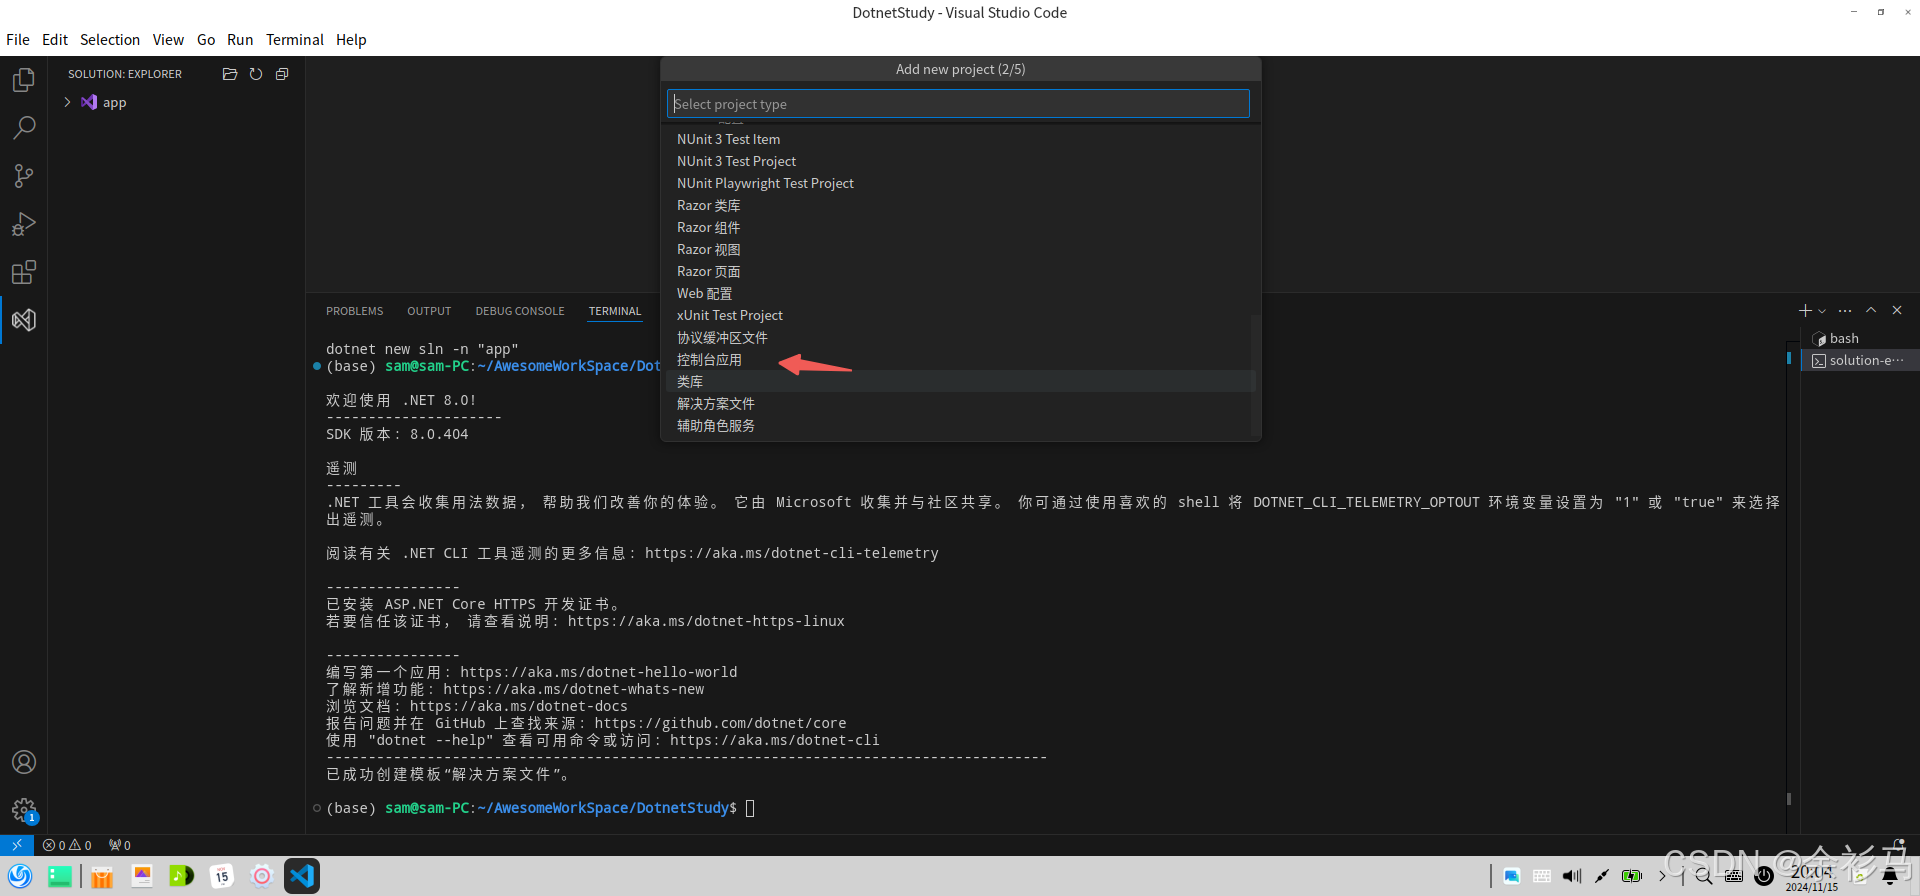The width and height of the screenshot is (1920, 896).
Task: Open the View menu
Action: click(x=168, y=40)
